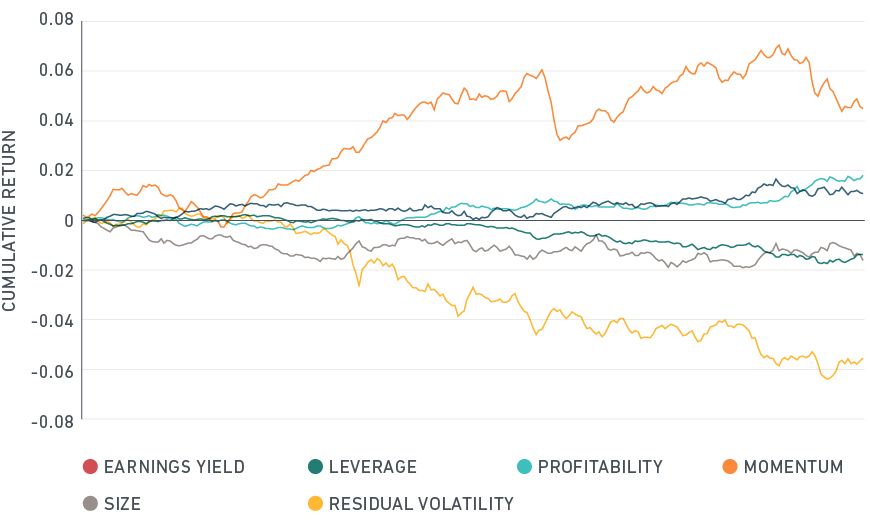Toggle the EARNINGS YIELD series label
Viewport: 870px width, 529px height.
click(x=174, y=467)
